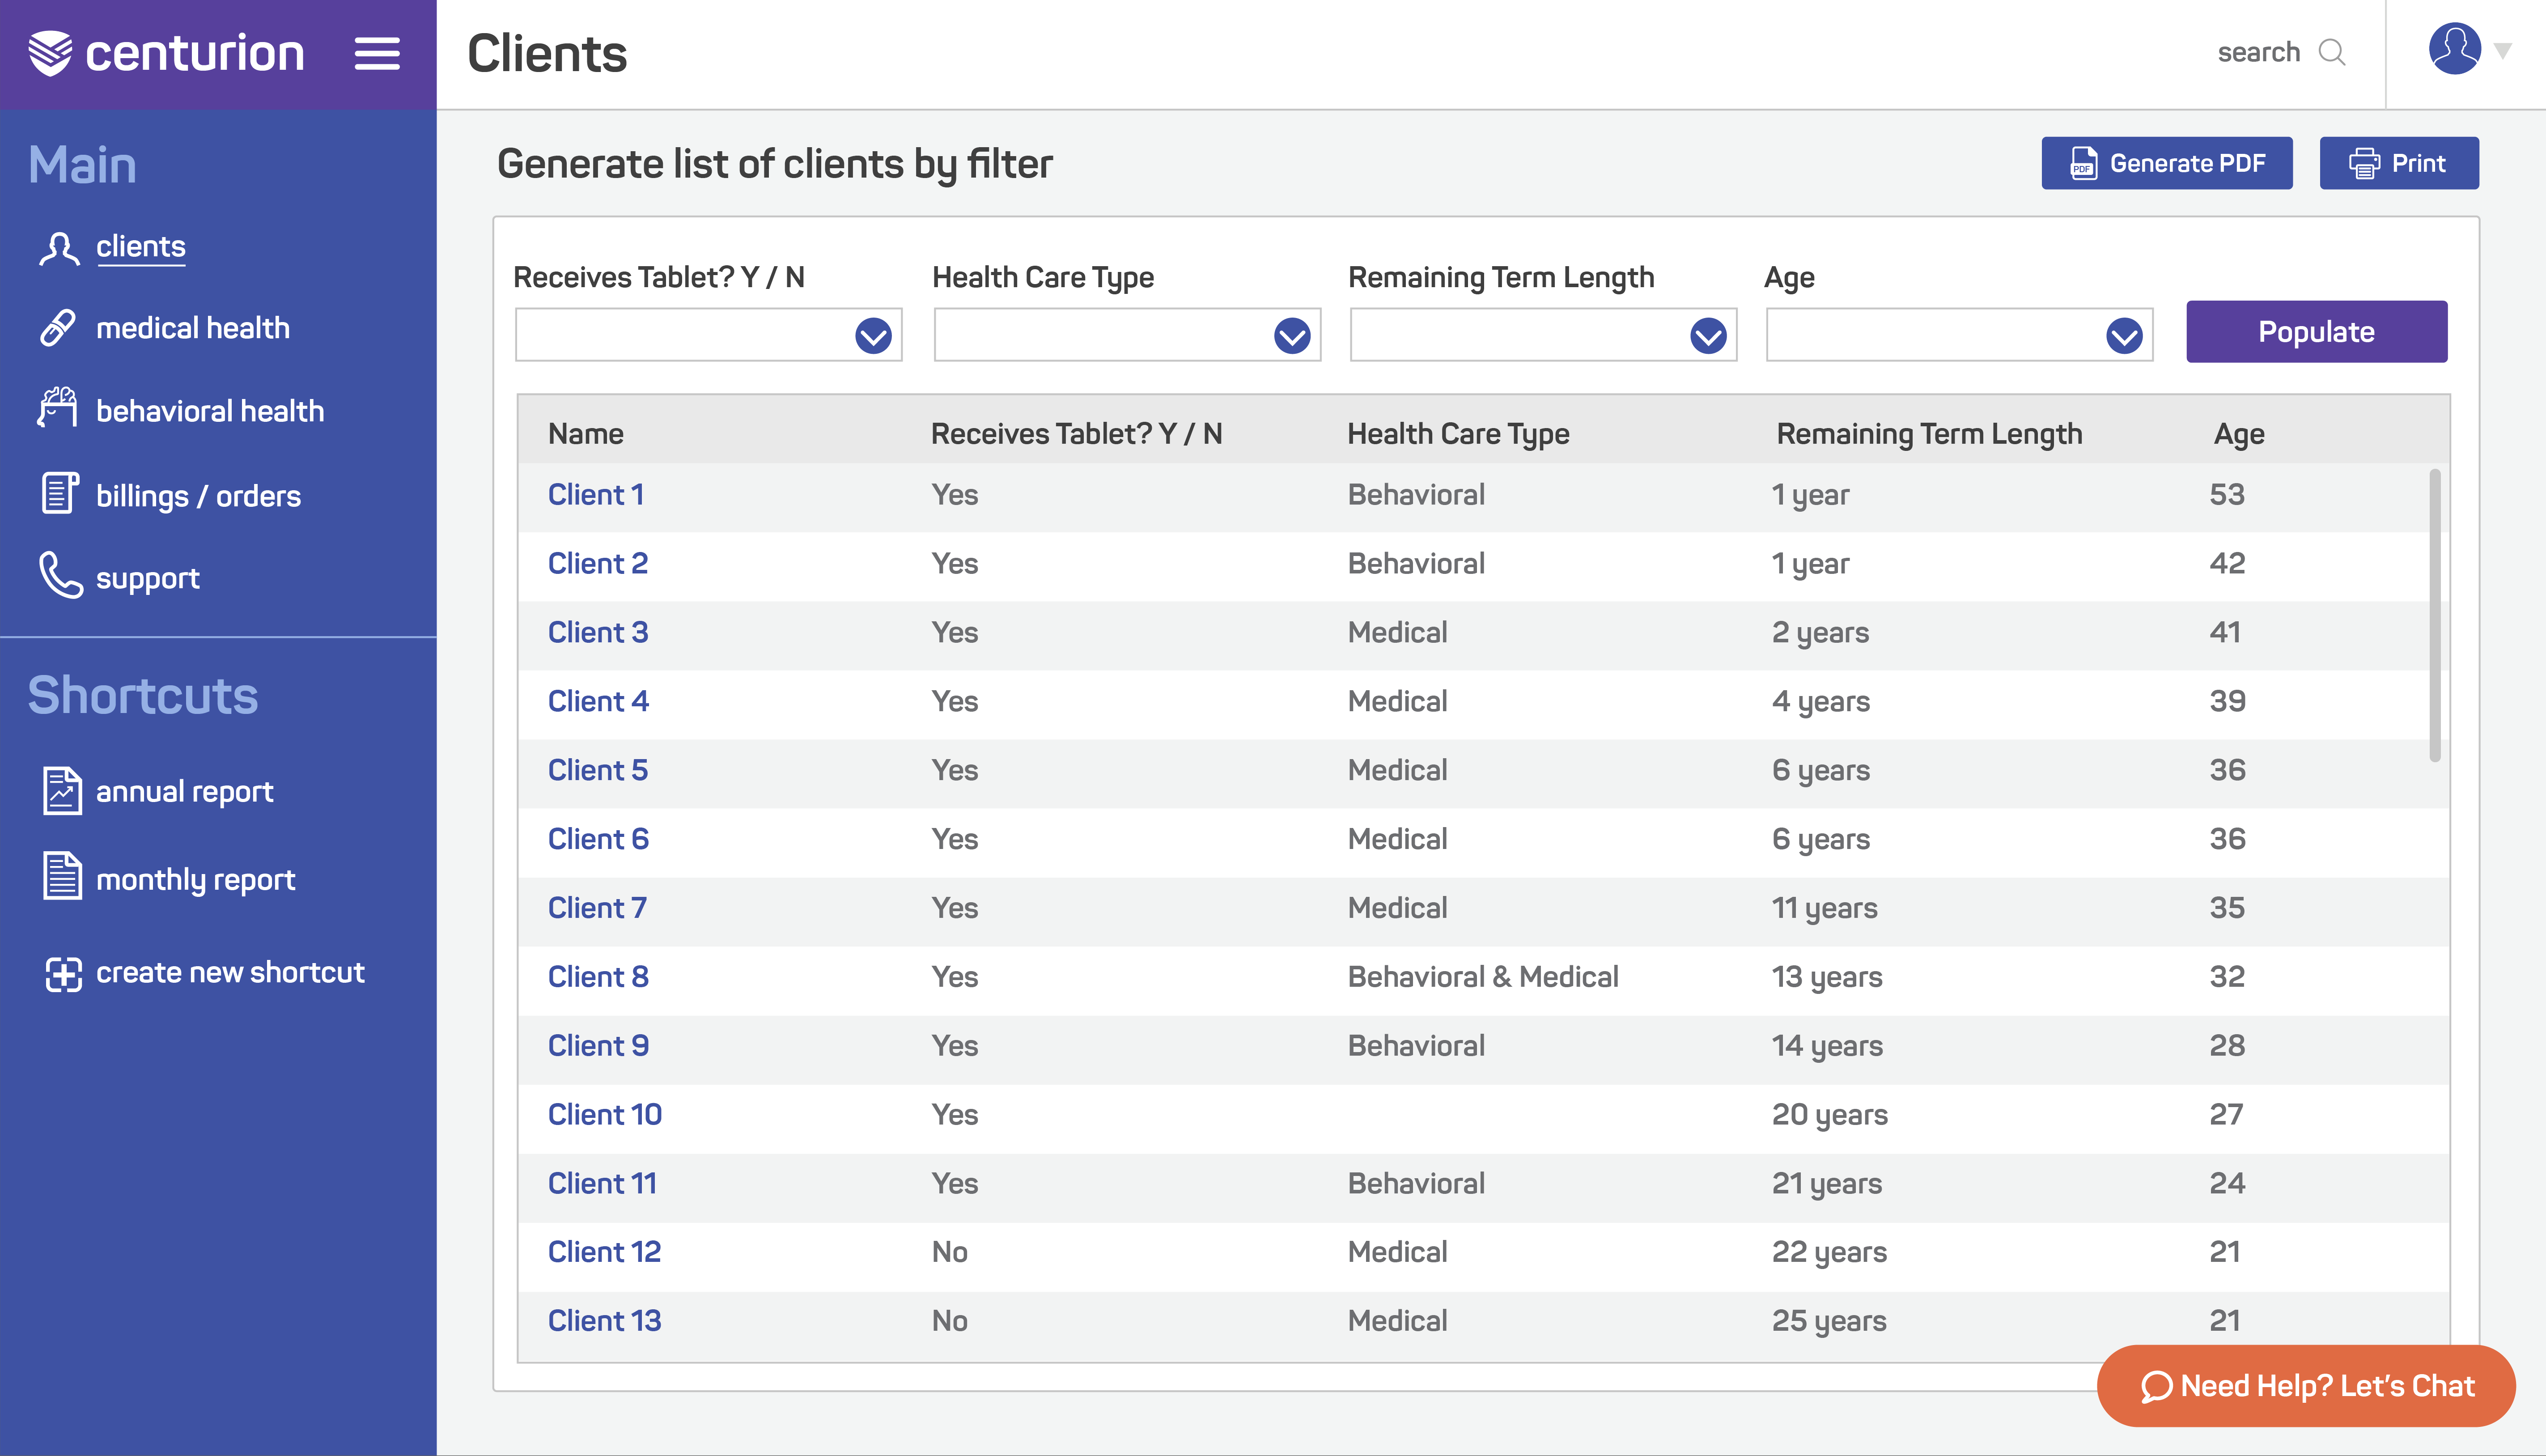
Task: Open the behavioral health menu item
Action: (210, 411)
